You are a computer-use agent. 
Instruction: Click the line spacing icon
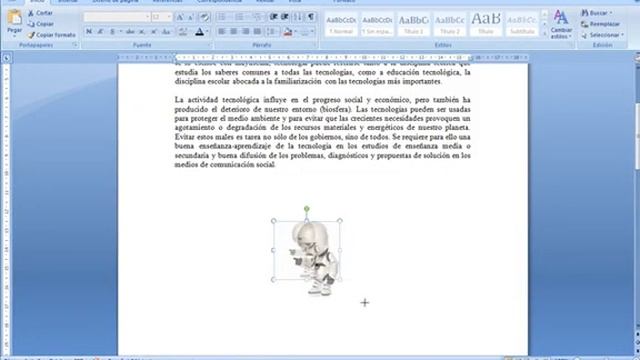click(270, 32)
